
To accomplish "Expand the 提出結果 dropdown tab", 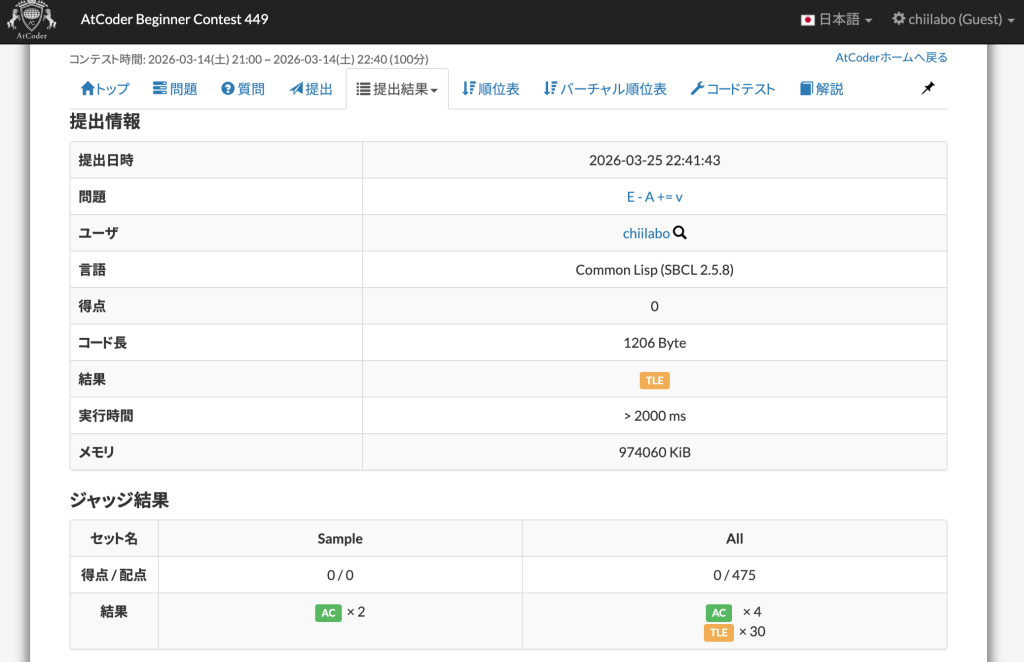I will 397,89.
